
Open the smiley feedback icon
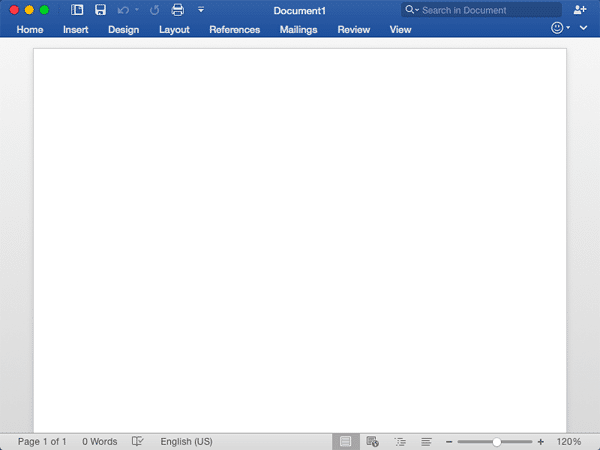pyautogui.click(x=558, y=29)
